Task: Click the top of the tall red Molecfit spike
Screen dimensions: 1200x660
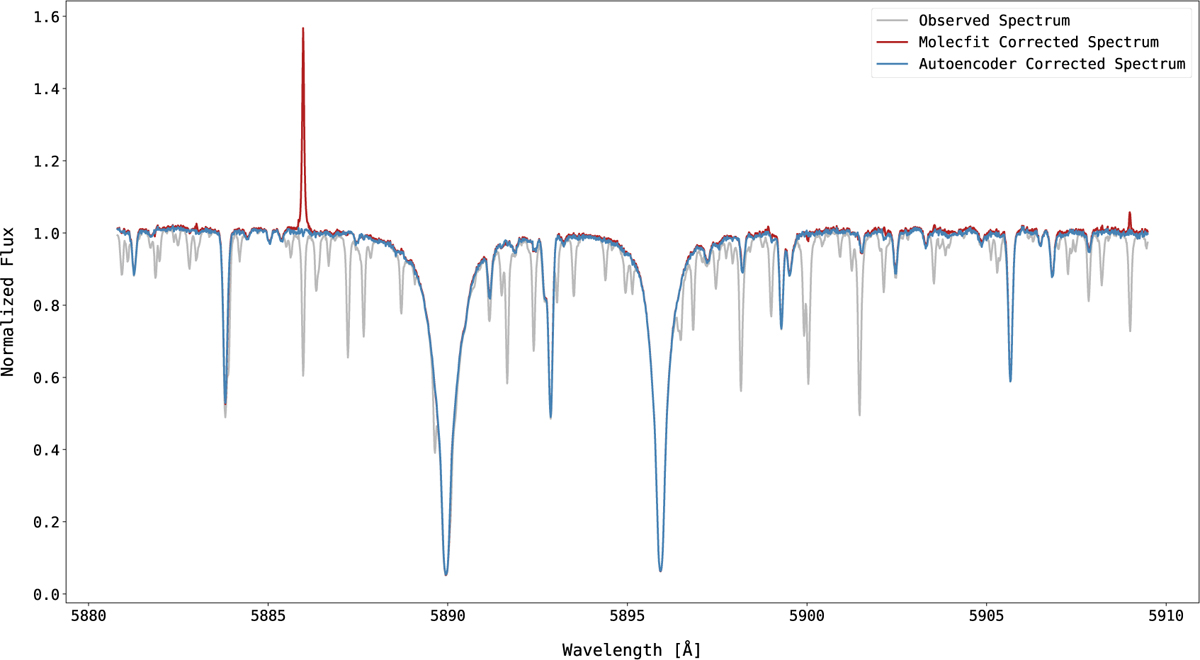Action: [x=303, y=29]
